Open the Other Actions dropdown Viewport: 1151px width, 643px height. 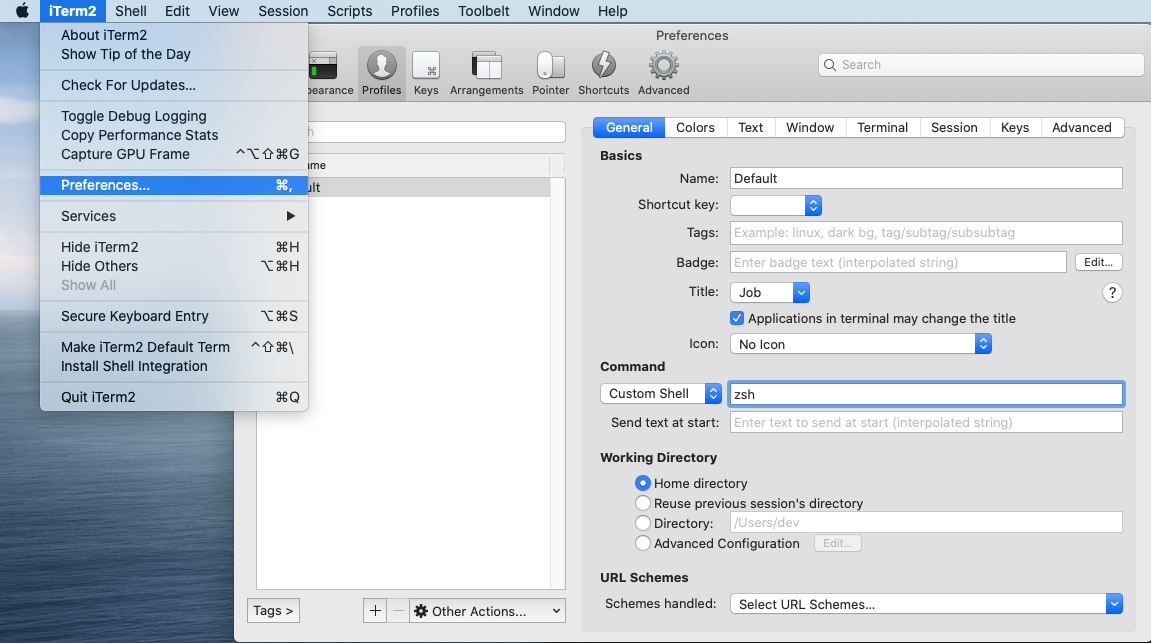point(487,611)
